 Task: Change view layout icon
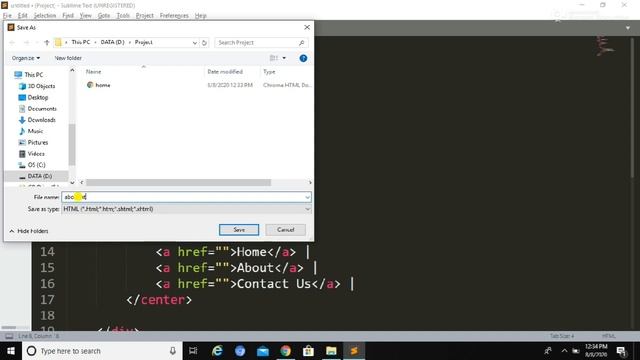pyautogui.click(x=274, y=58)
